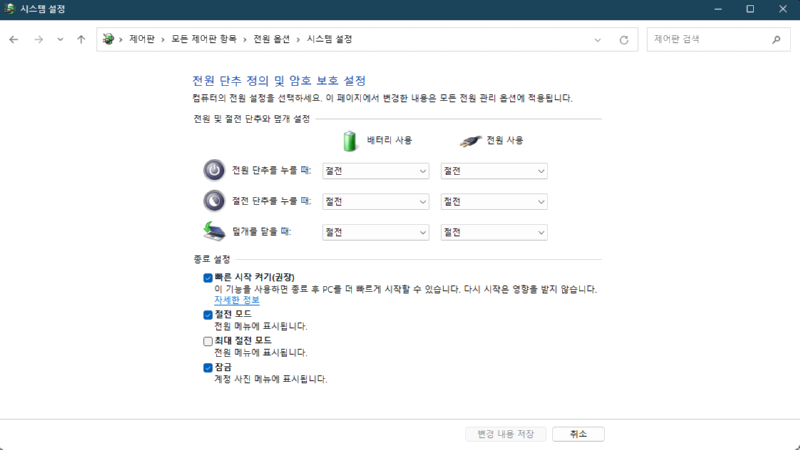
Task: Open the recent locations chevron
Action: point(60,39)
